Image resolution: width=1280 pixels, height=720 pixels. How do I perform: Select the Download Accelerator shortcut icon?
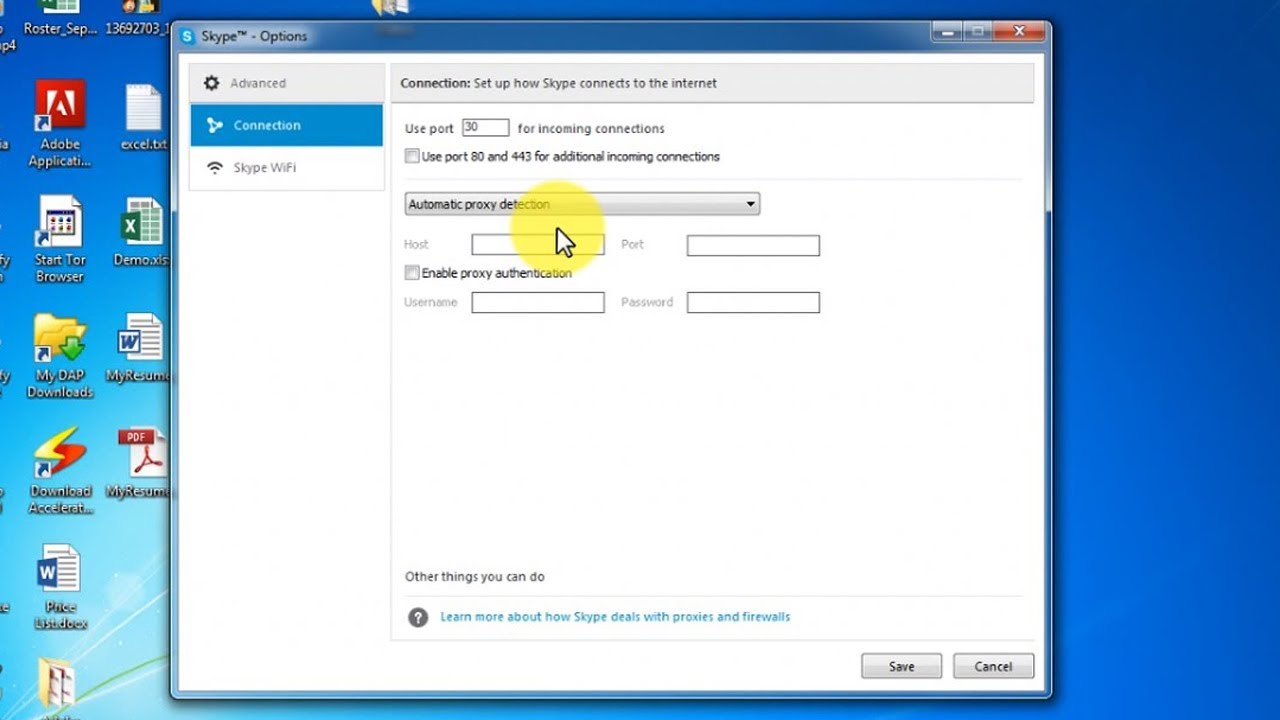tap(60, 471)
